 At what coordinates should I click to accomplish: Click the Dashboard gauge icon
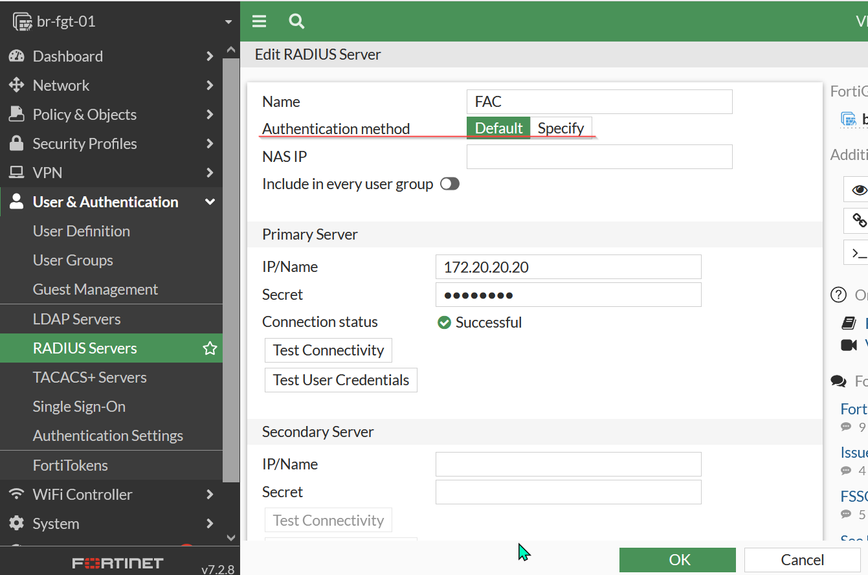point(16,56)
